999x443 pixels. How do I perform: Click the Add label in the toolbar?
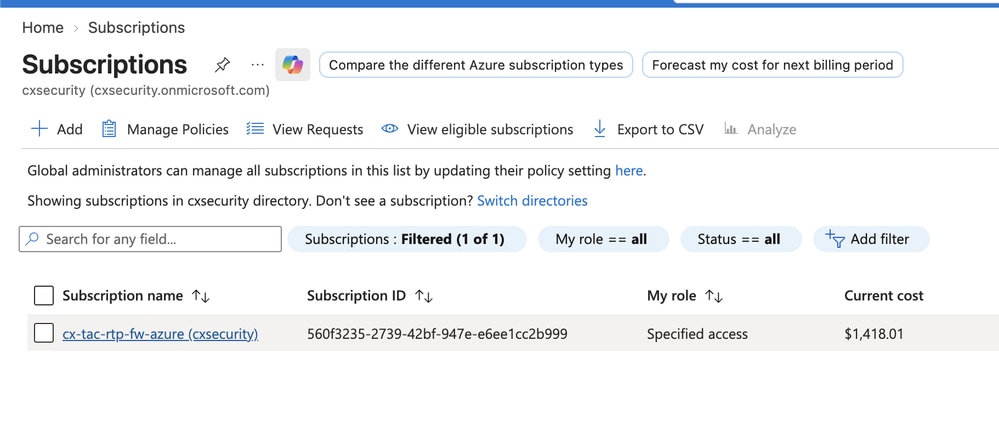pyautogui.click(x=69, y=129)
